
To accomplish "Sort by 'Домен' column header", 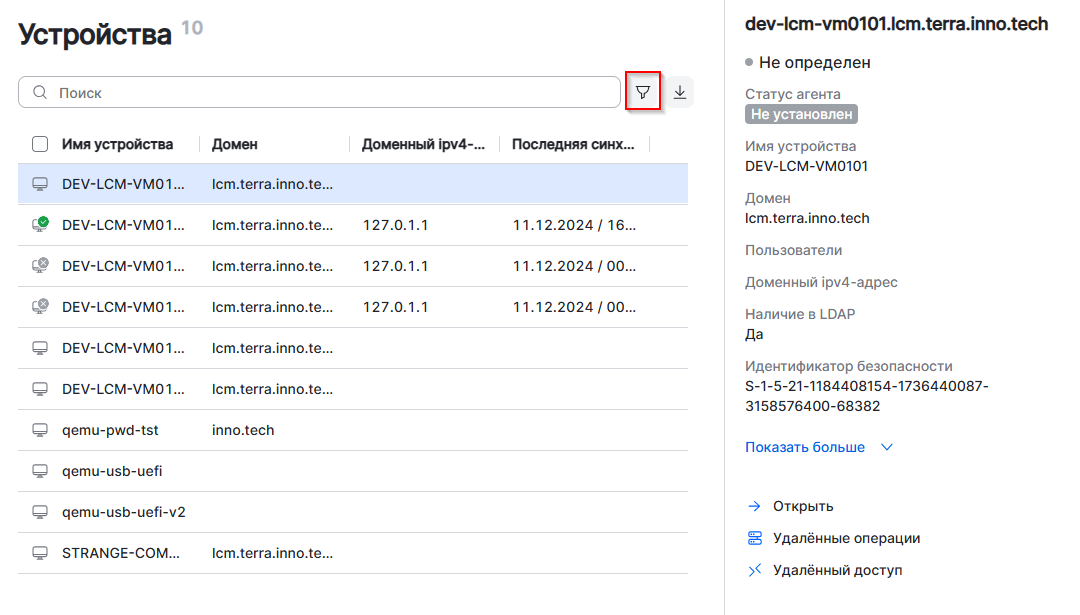I will [235, 144].
